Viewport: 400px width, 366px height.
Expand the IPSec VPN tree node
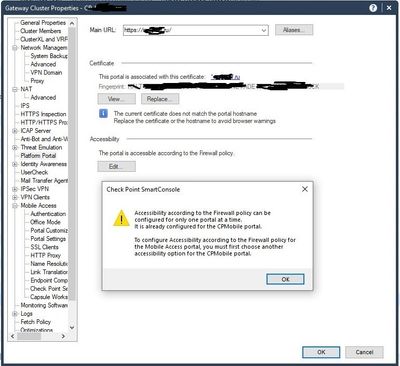pyautogui.click(x=15, y=189)
